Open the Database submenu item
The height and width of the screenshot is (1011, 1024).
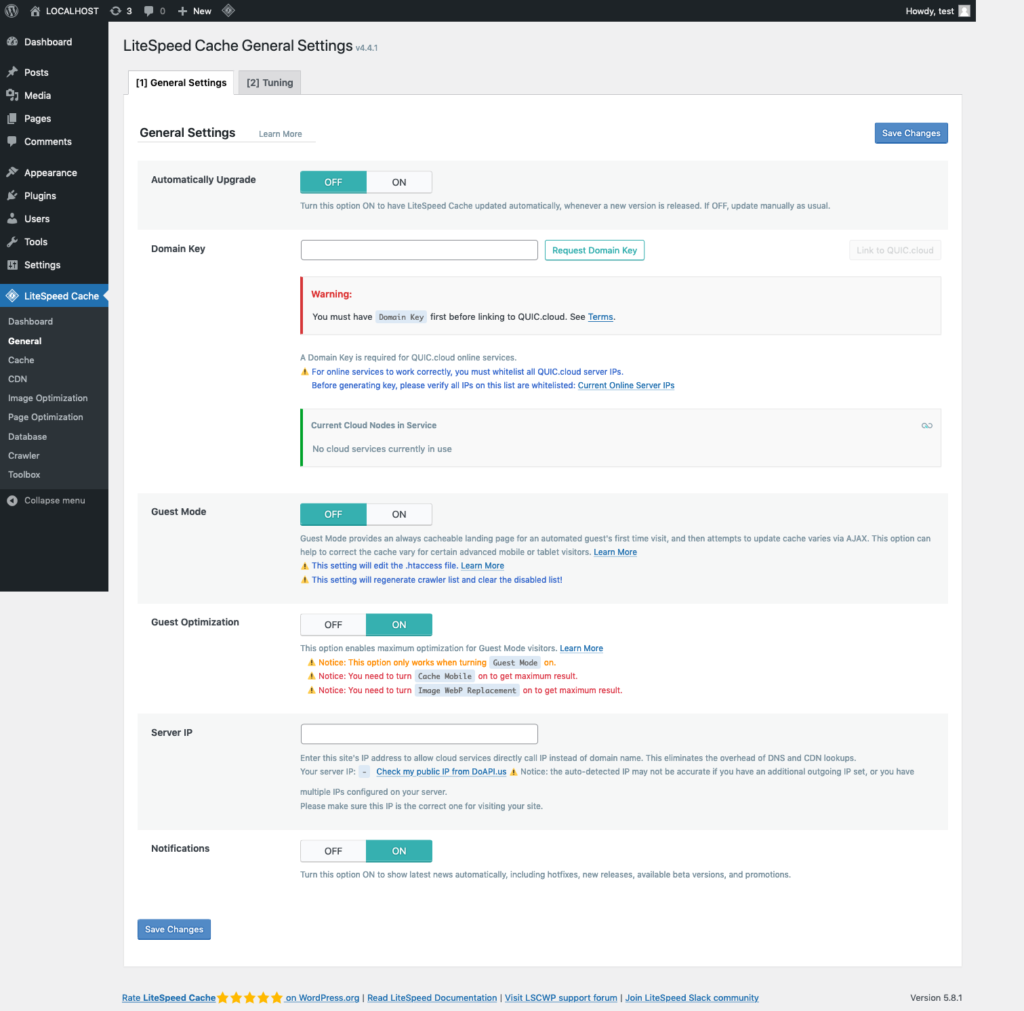pos(27,436)
